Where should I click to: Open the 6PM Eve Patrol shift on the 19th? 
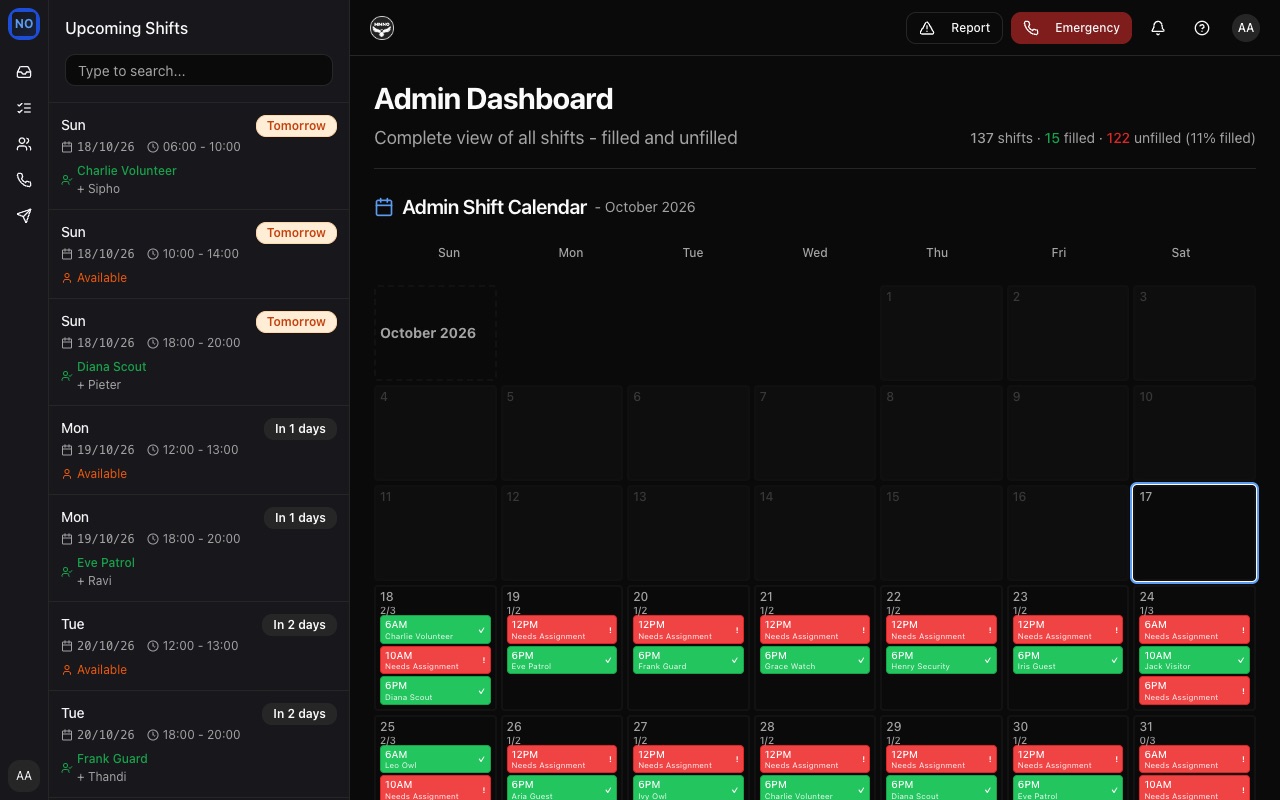coord(562,660)
